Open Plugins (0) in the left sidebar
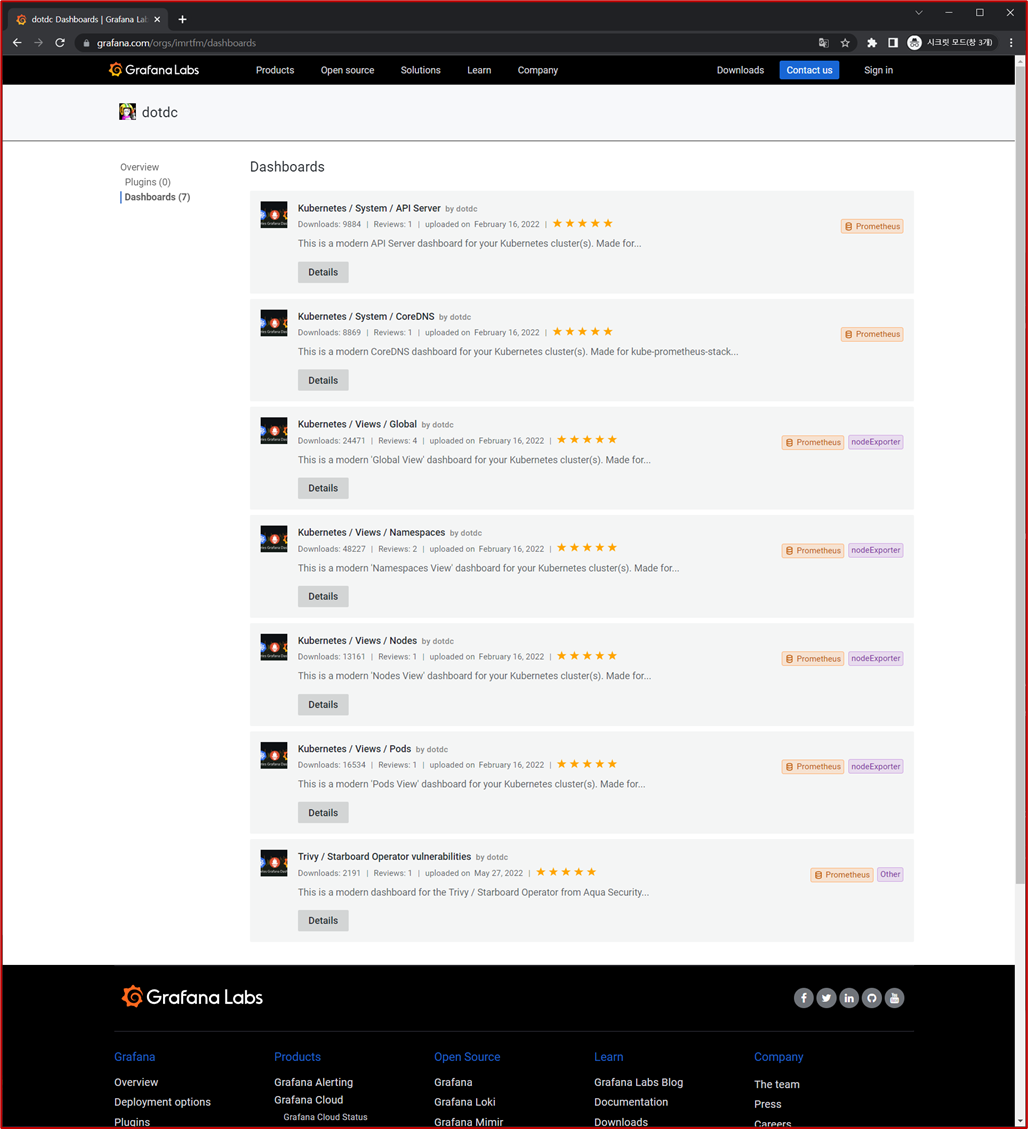Image resolution: width=1028 pixels, height=1129 pixels. [147, 182]
